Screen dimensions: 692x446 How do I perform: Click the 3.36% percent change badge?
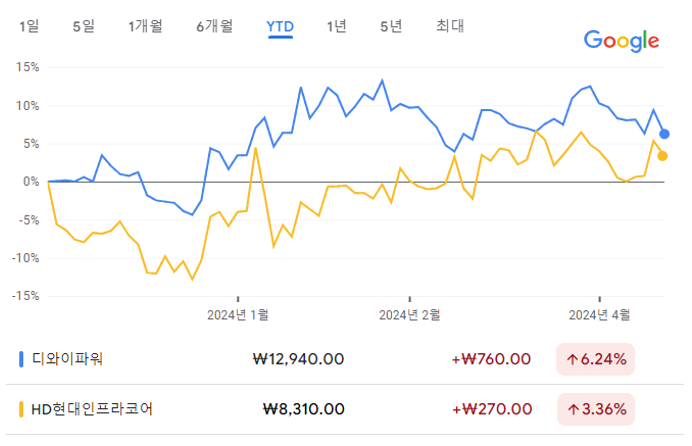tap(596, 409)
